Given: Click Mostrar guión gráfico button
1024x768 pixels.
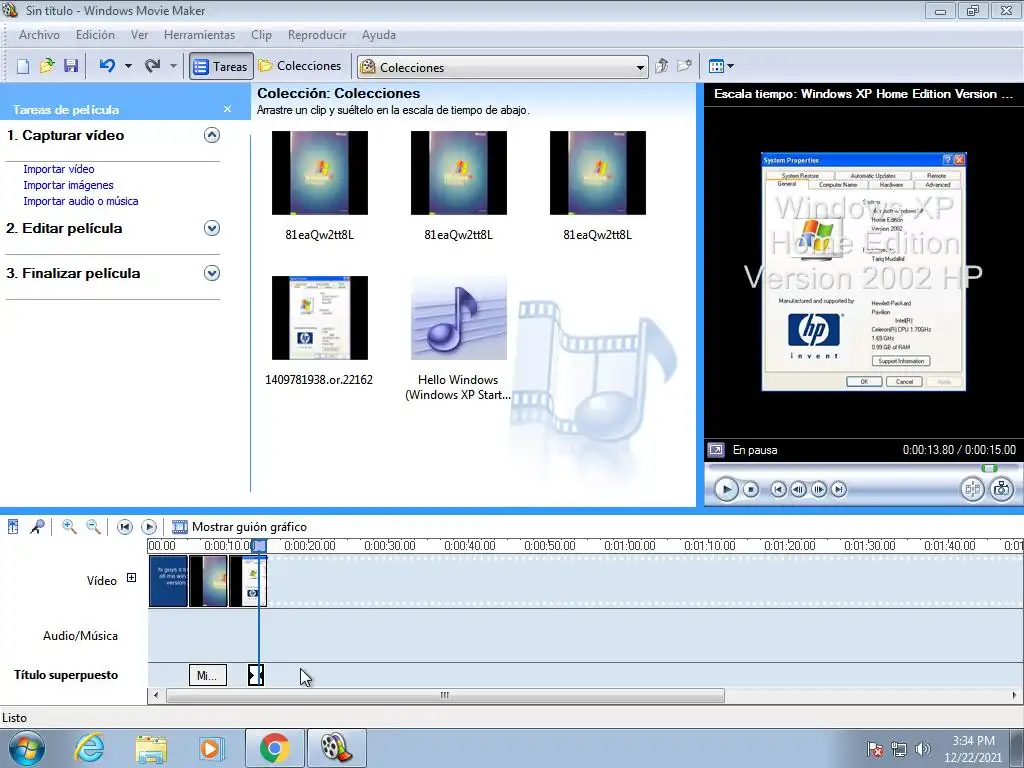Looking at the screenshot, I should point(239,526).
